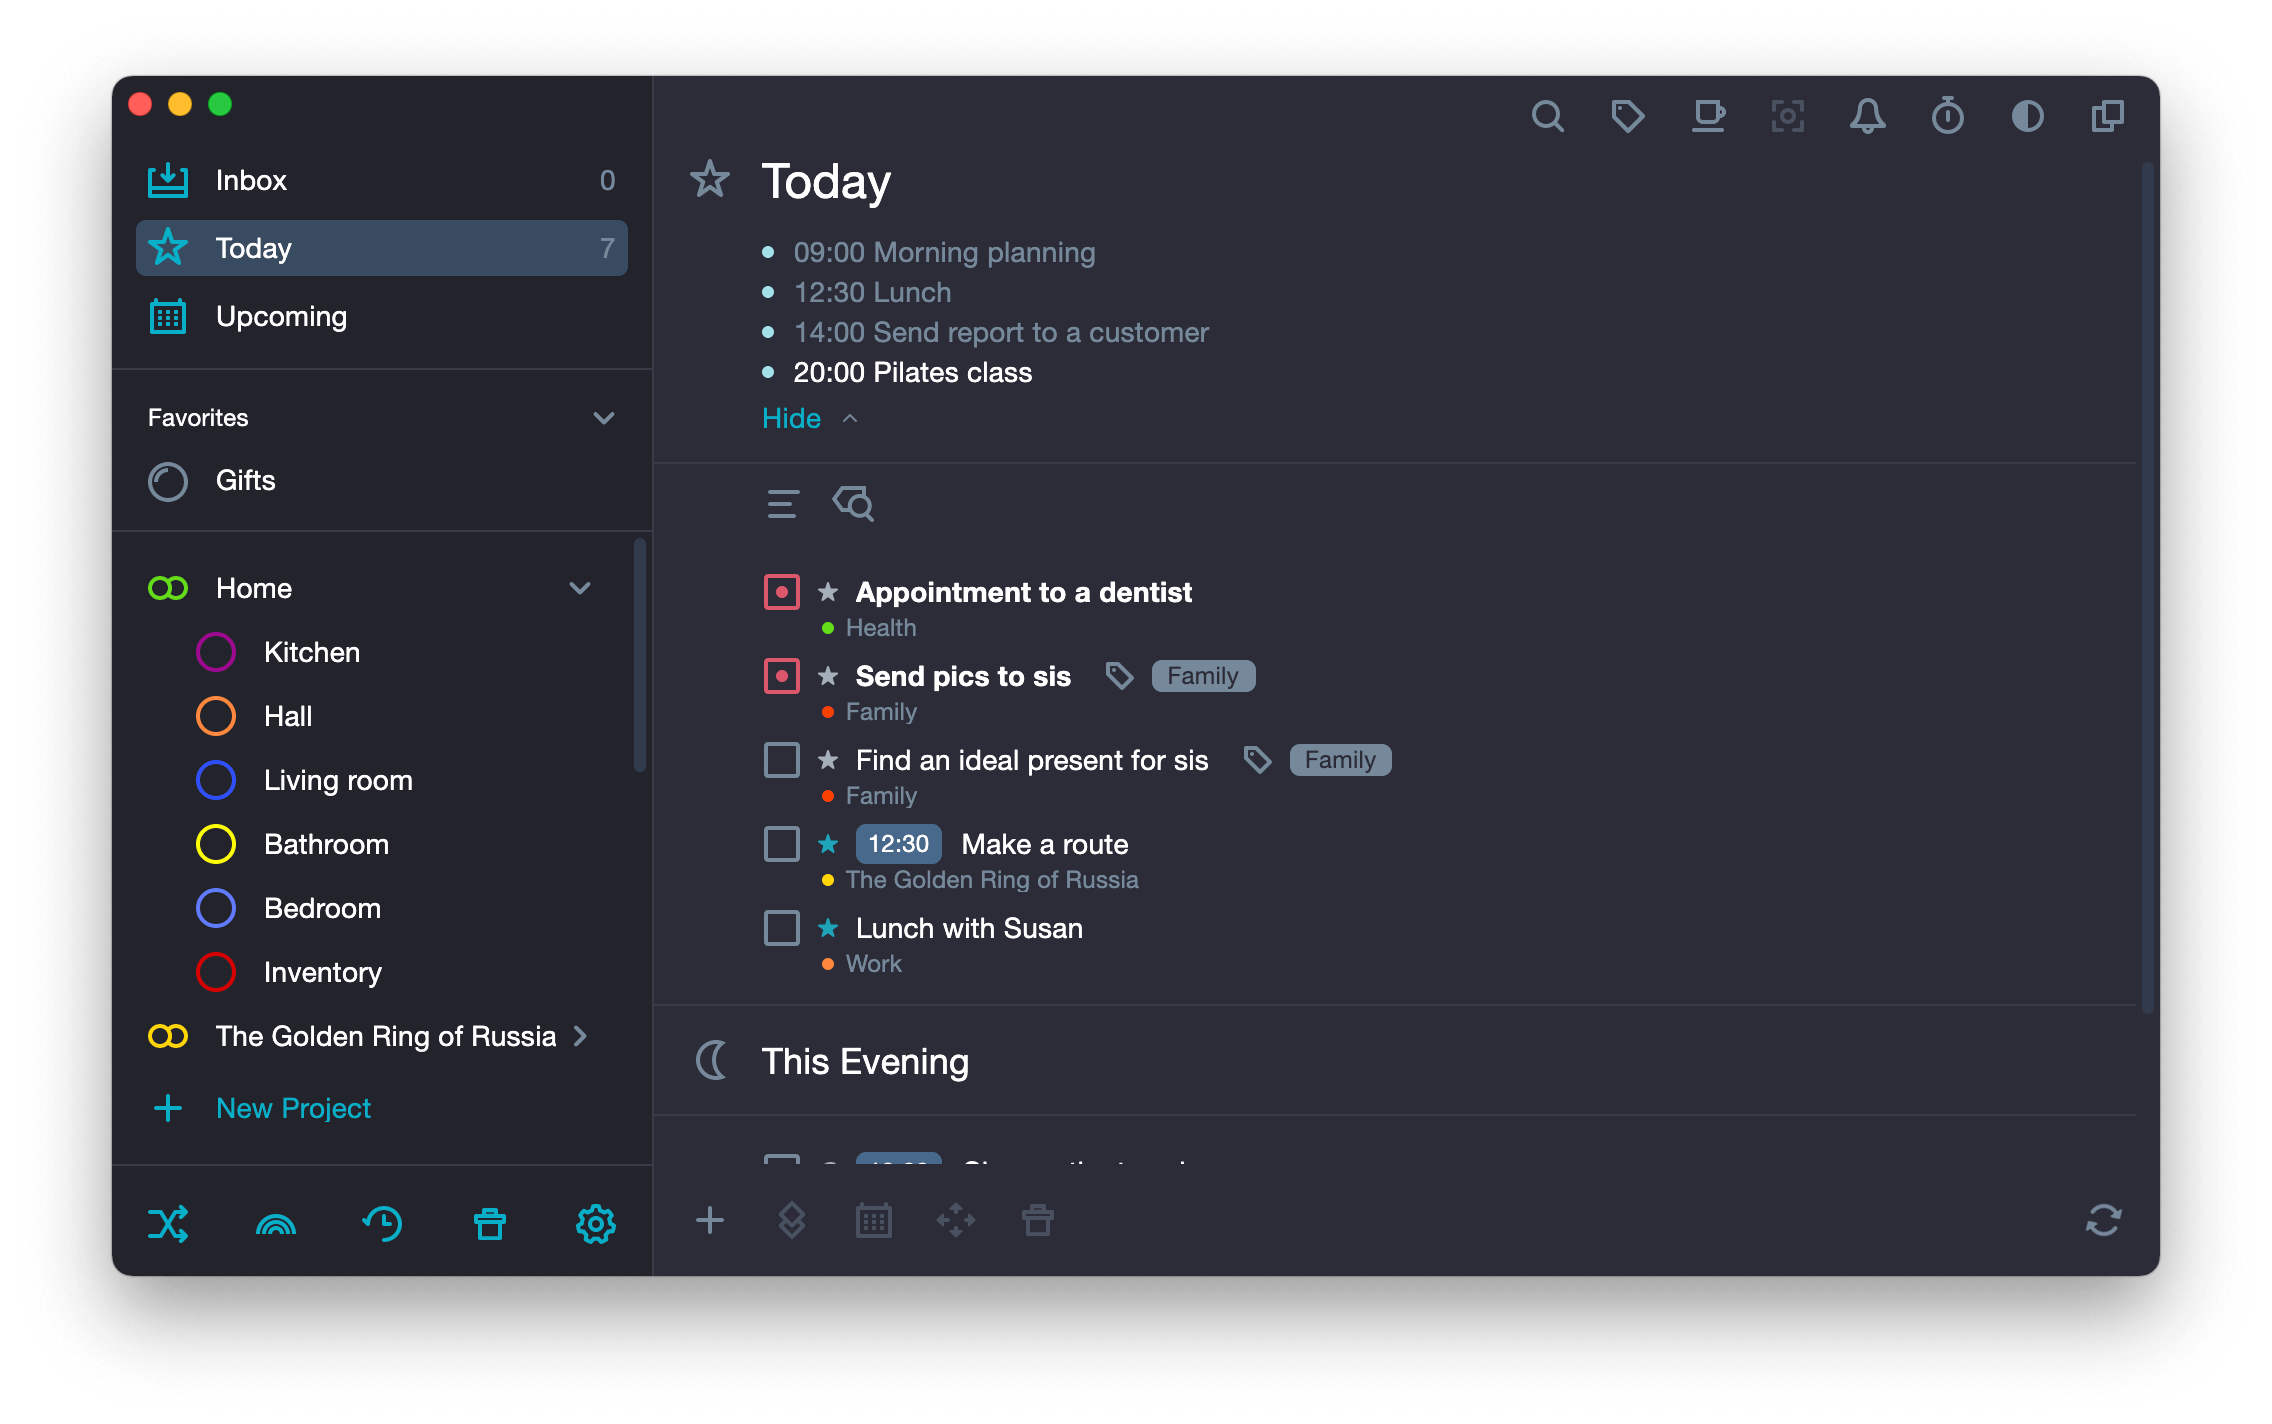Click the shuffle icon in the sidebar footer
2272x1424 pixels.
(x=168, y=1224)
